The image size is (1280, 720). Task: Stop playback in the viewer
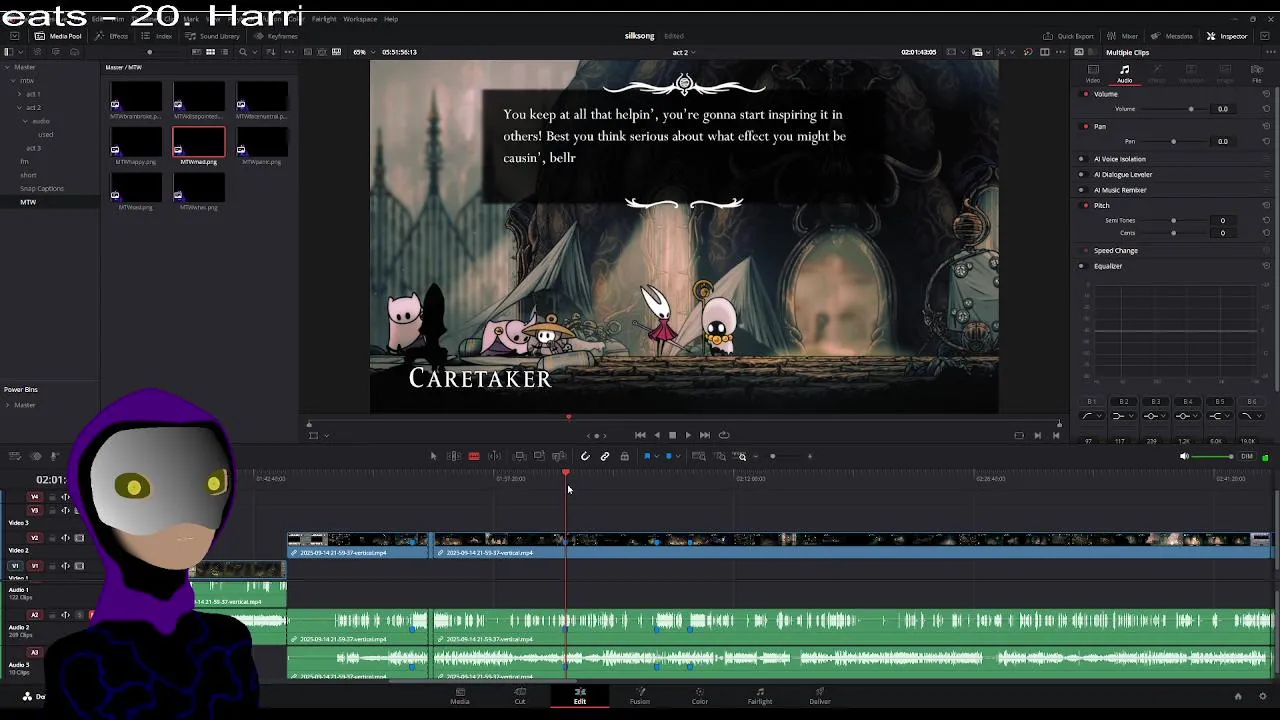point(672,435)
